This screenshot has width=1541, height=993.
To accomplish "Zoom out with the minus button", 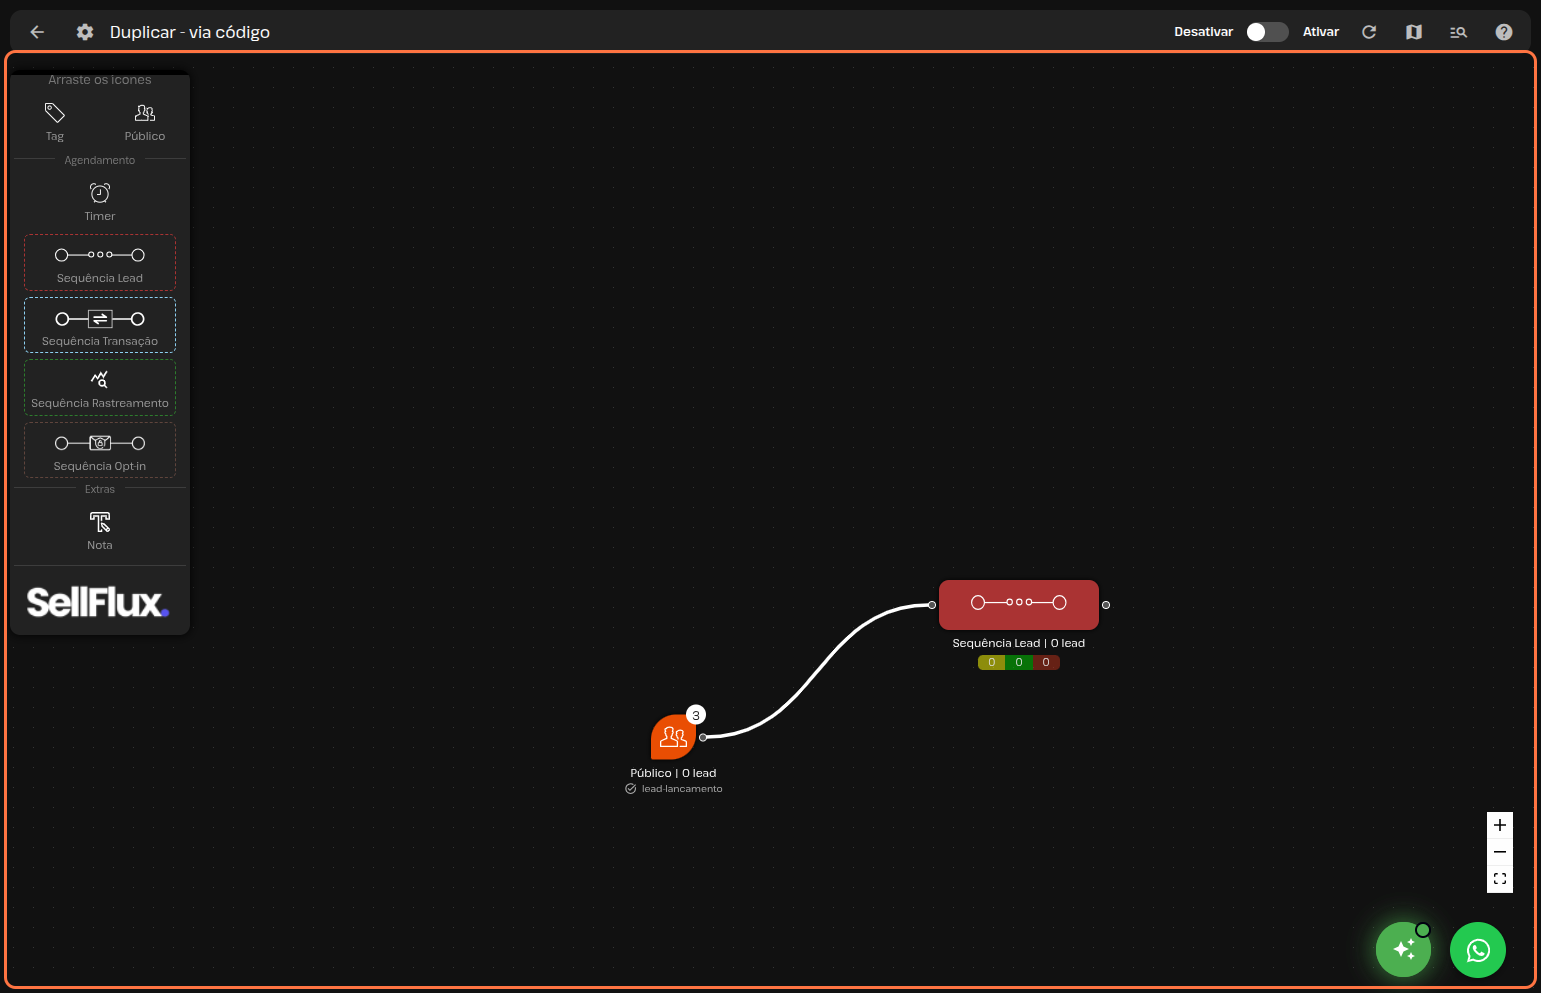I will pos(1499,852).
